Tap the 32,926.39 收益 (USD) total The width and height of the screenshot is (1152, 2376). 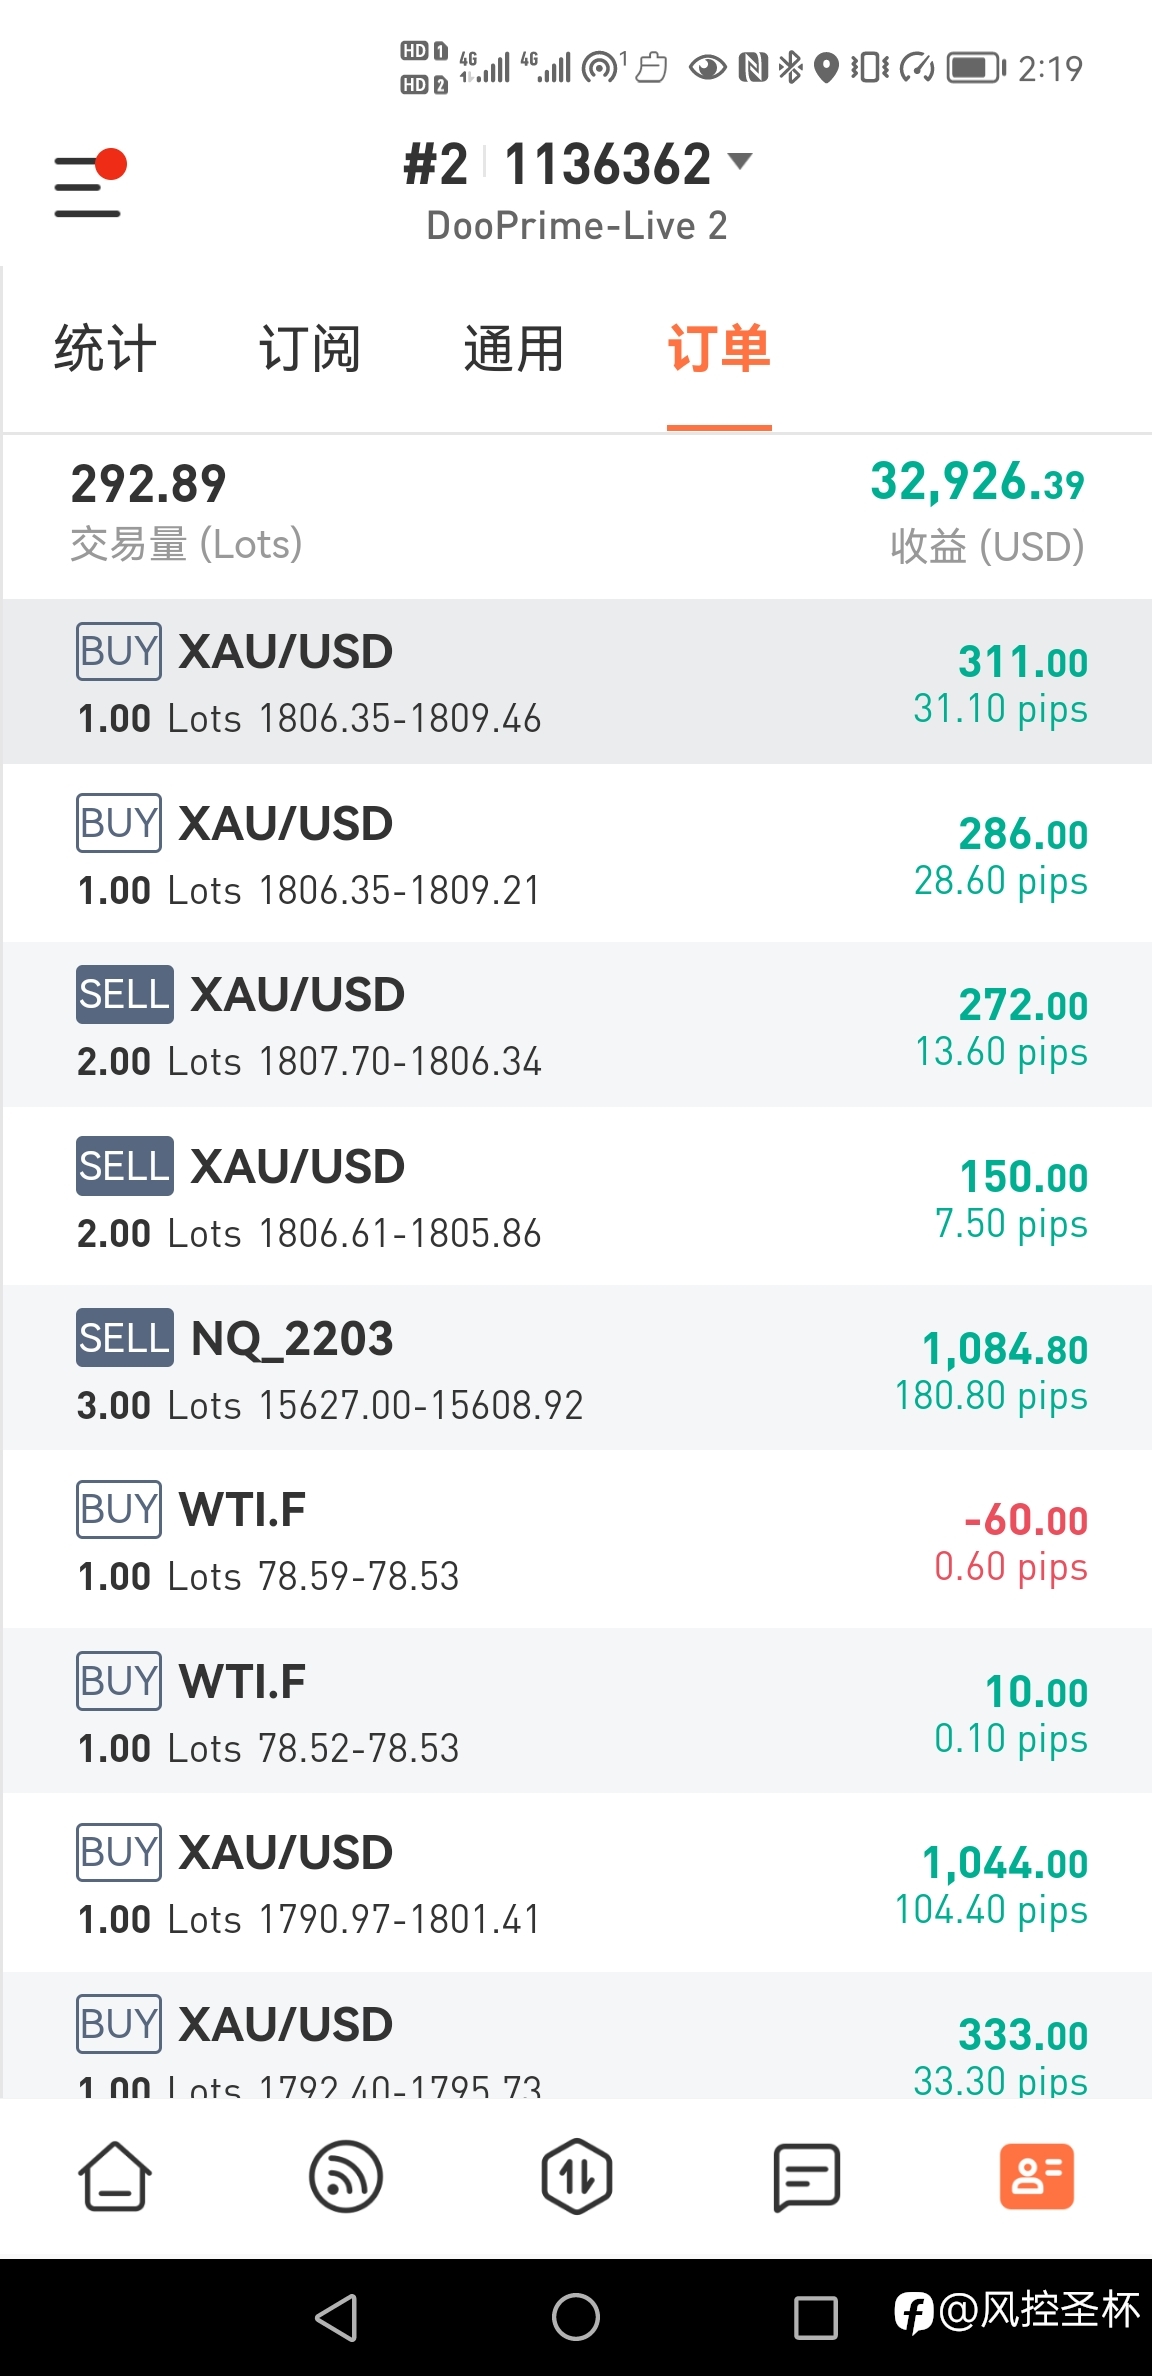click(977, 512)
